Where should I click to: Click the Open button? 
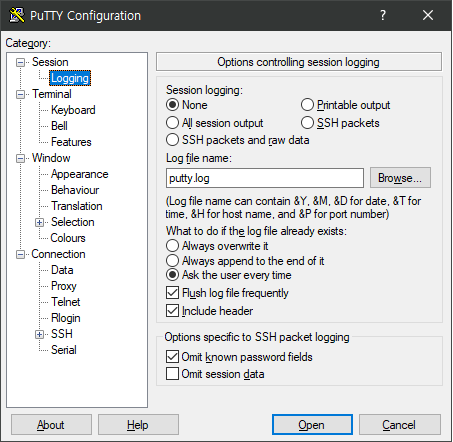tap(312, 425)
